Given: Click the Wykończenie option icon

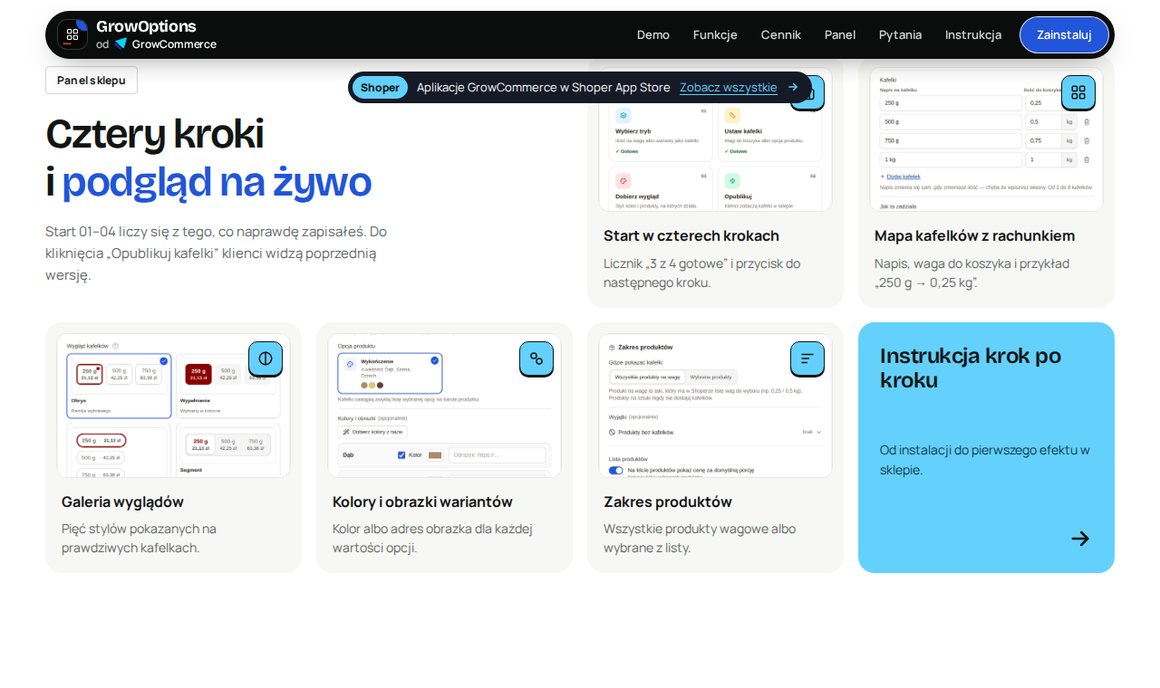Looking at the screenshot, I should click(350, 363).
